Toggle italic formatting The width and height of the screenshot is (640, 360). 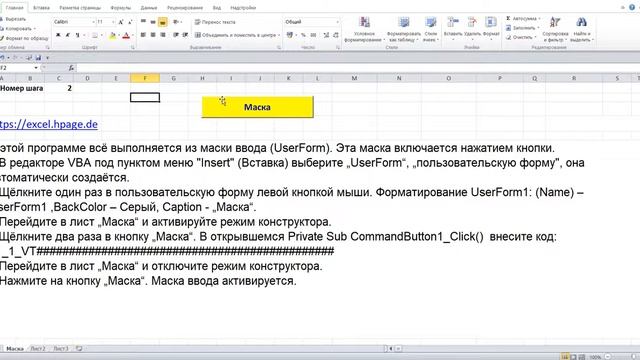(68, 36)
